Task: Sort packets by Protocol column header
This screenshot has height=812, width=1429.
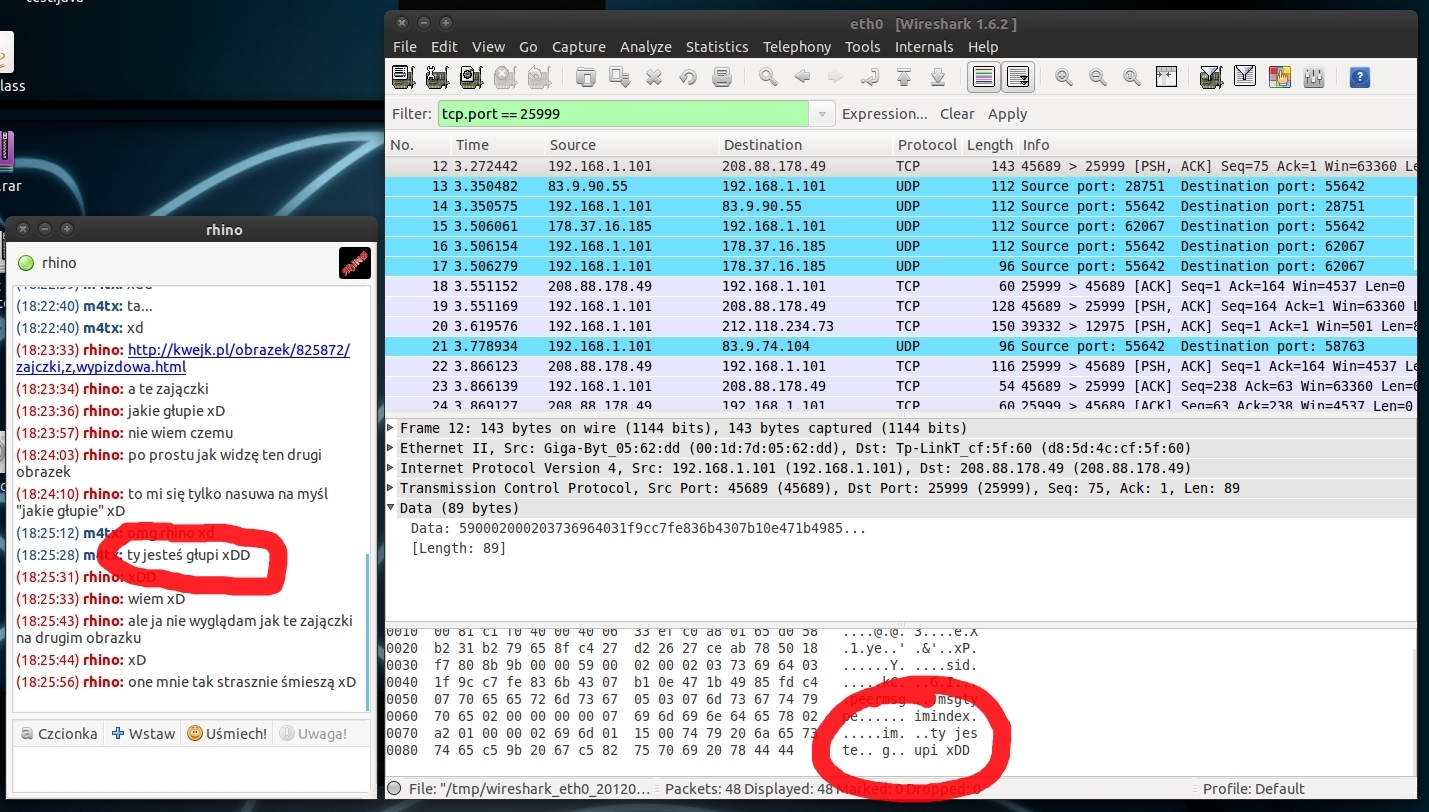Action: (x=927, y=145)
